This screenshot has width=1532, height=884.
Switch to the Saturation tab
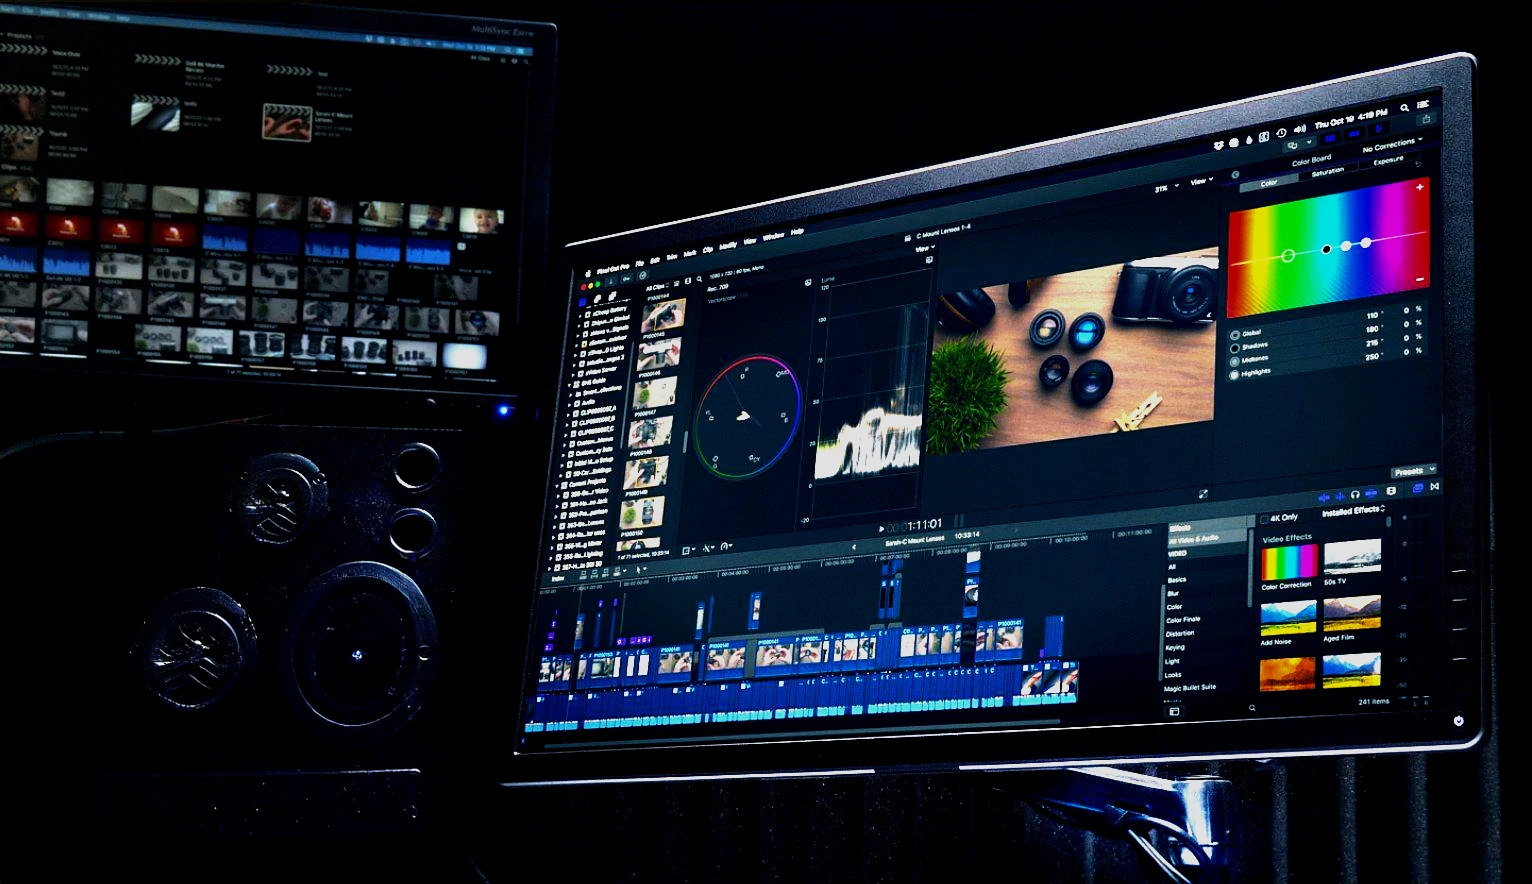coord(1327,172)
